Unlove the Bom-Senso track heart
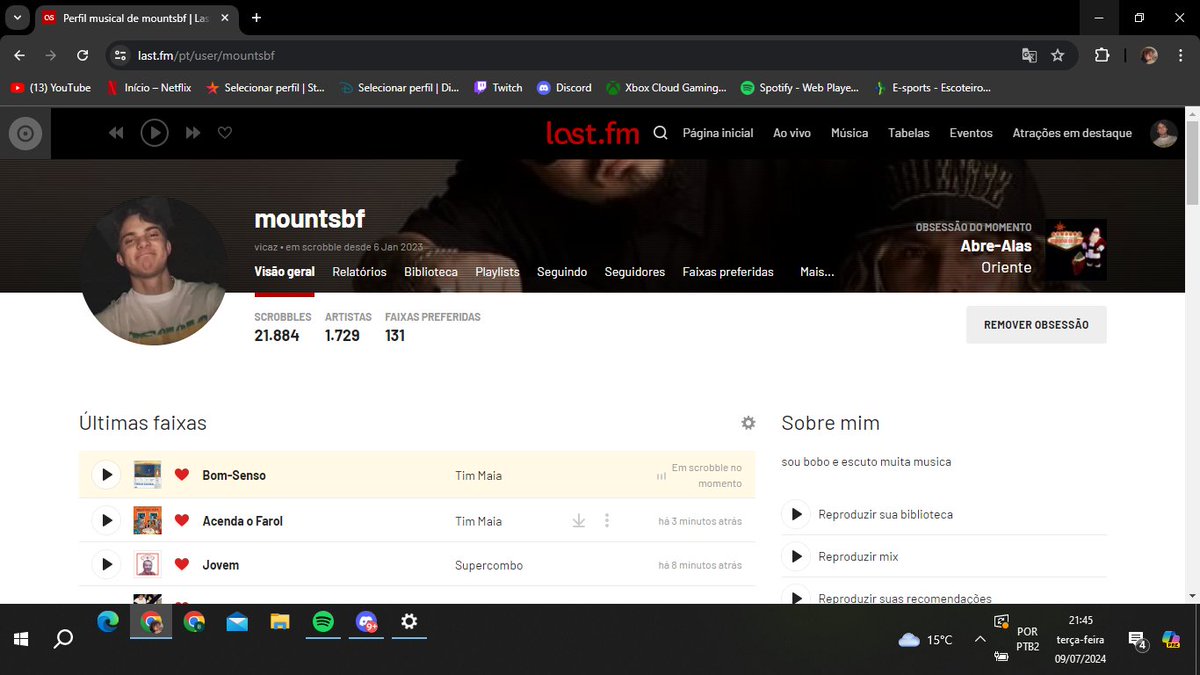Screen dimensions: 1200x675 [182, 475]
